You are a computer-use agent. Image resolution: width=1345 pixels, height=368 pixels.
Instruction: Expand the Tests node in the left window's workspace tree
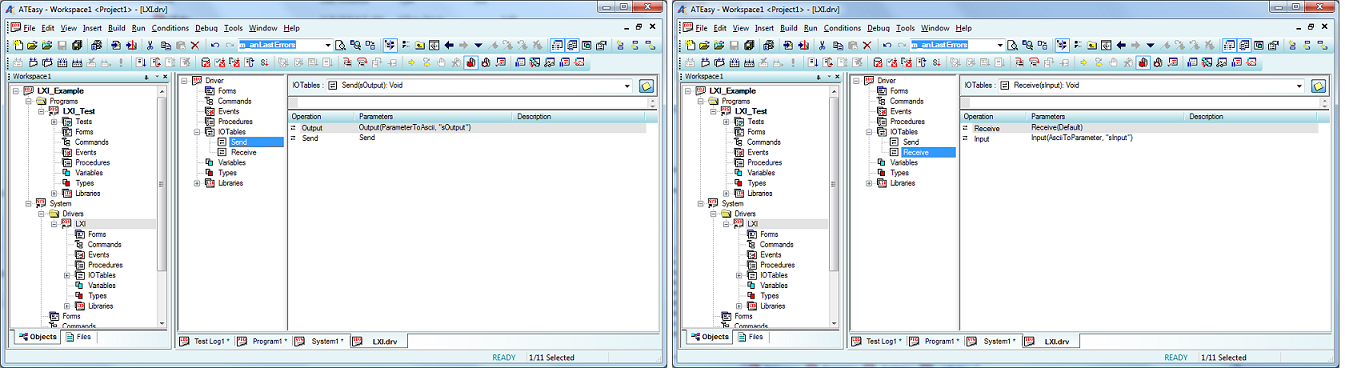(54, 122)
